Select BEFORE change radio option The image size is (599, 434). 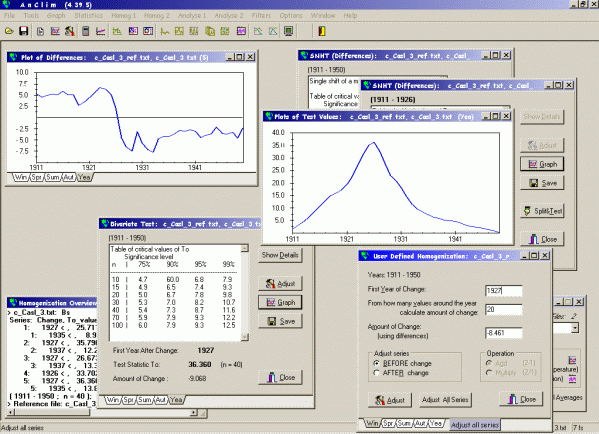pyautogui.click(x=377, y=363)
